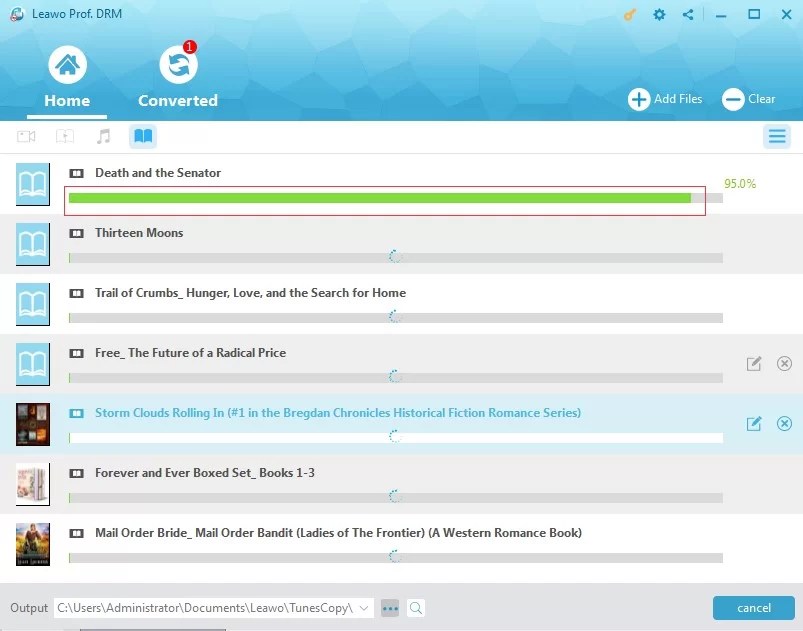Image resolution: width=803 pixels, height=631 pixels.
Task: Switch to the Converted tab
Action: coord(178,80)
